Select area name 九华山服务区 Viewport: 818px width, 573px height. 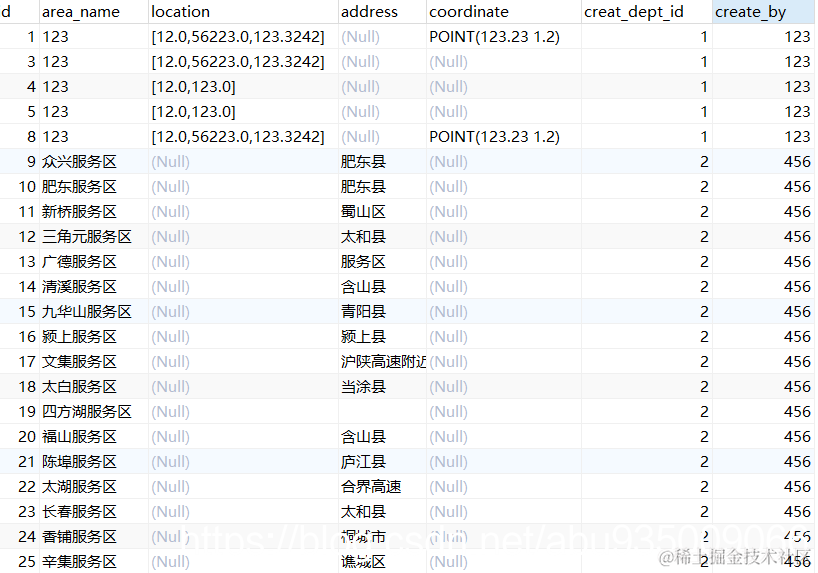[x=87, y=312]
